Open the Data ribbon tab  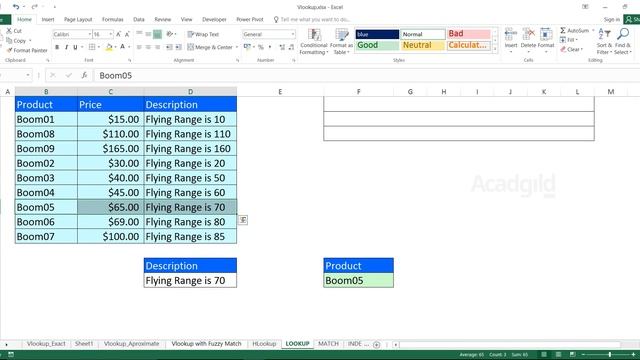[x=139, y=20]
